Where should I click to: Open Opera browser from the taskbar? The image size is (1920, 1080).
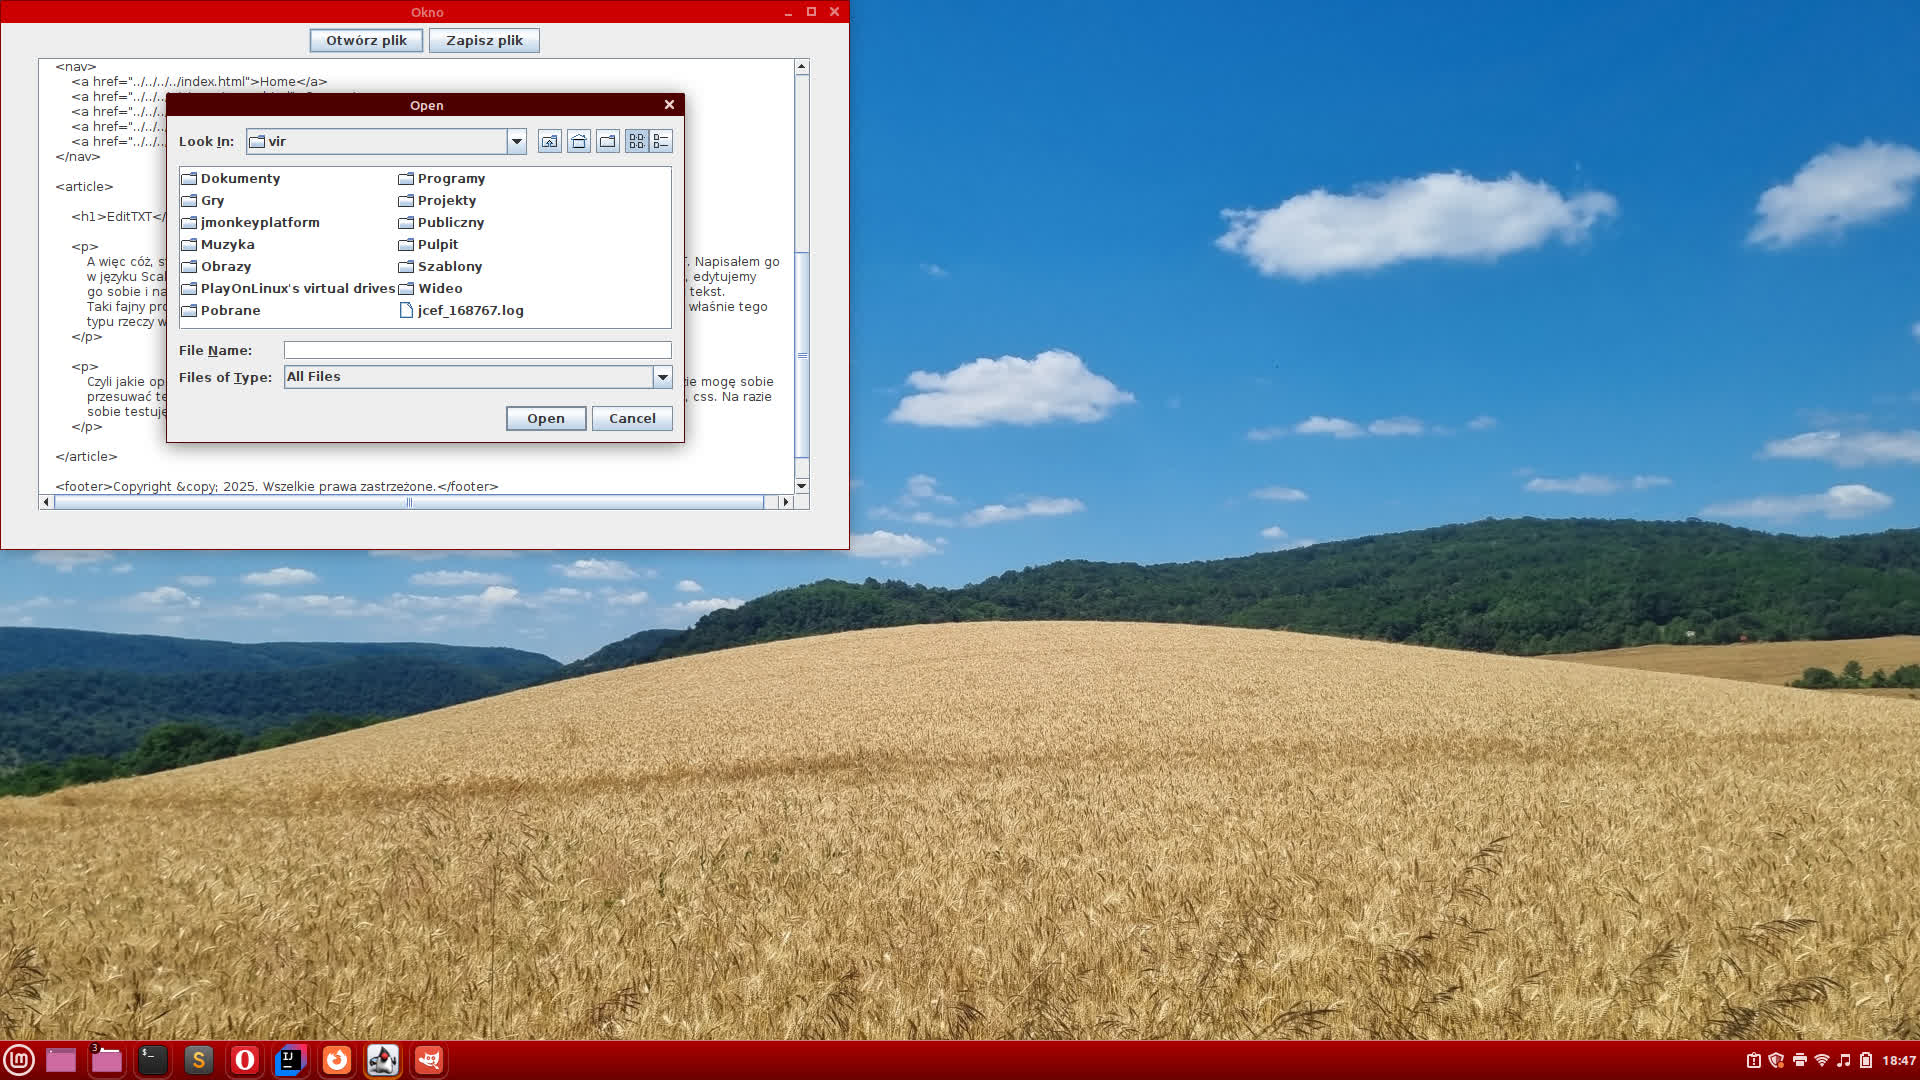pos(244,1060)
